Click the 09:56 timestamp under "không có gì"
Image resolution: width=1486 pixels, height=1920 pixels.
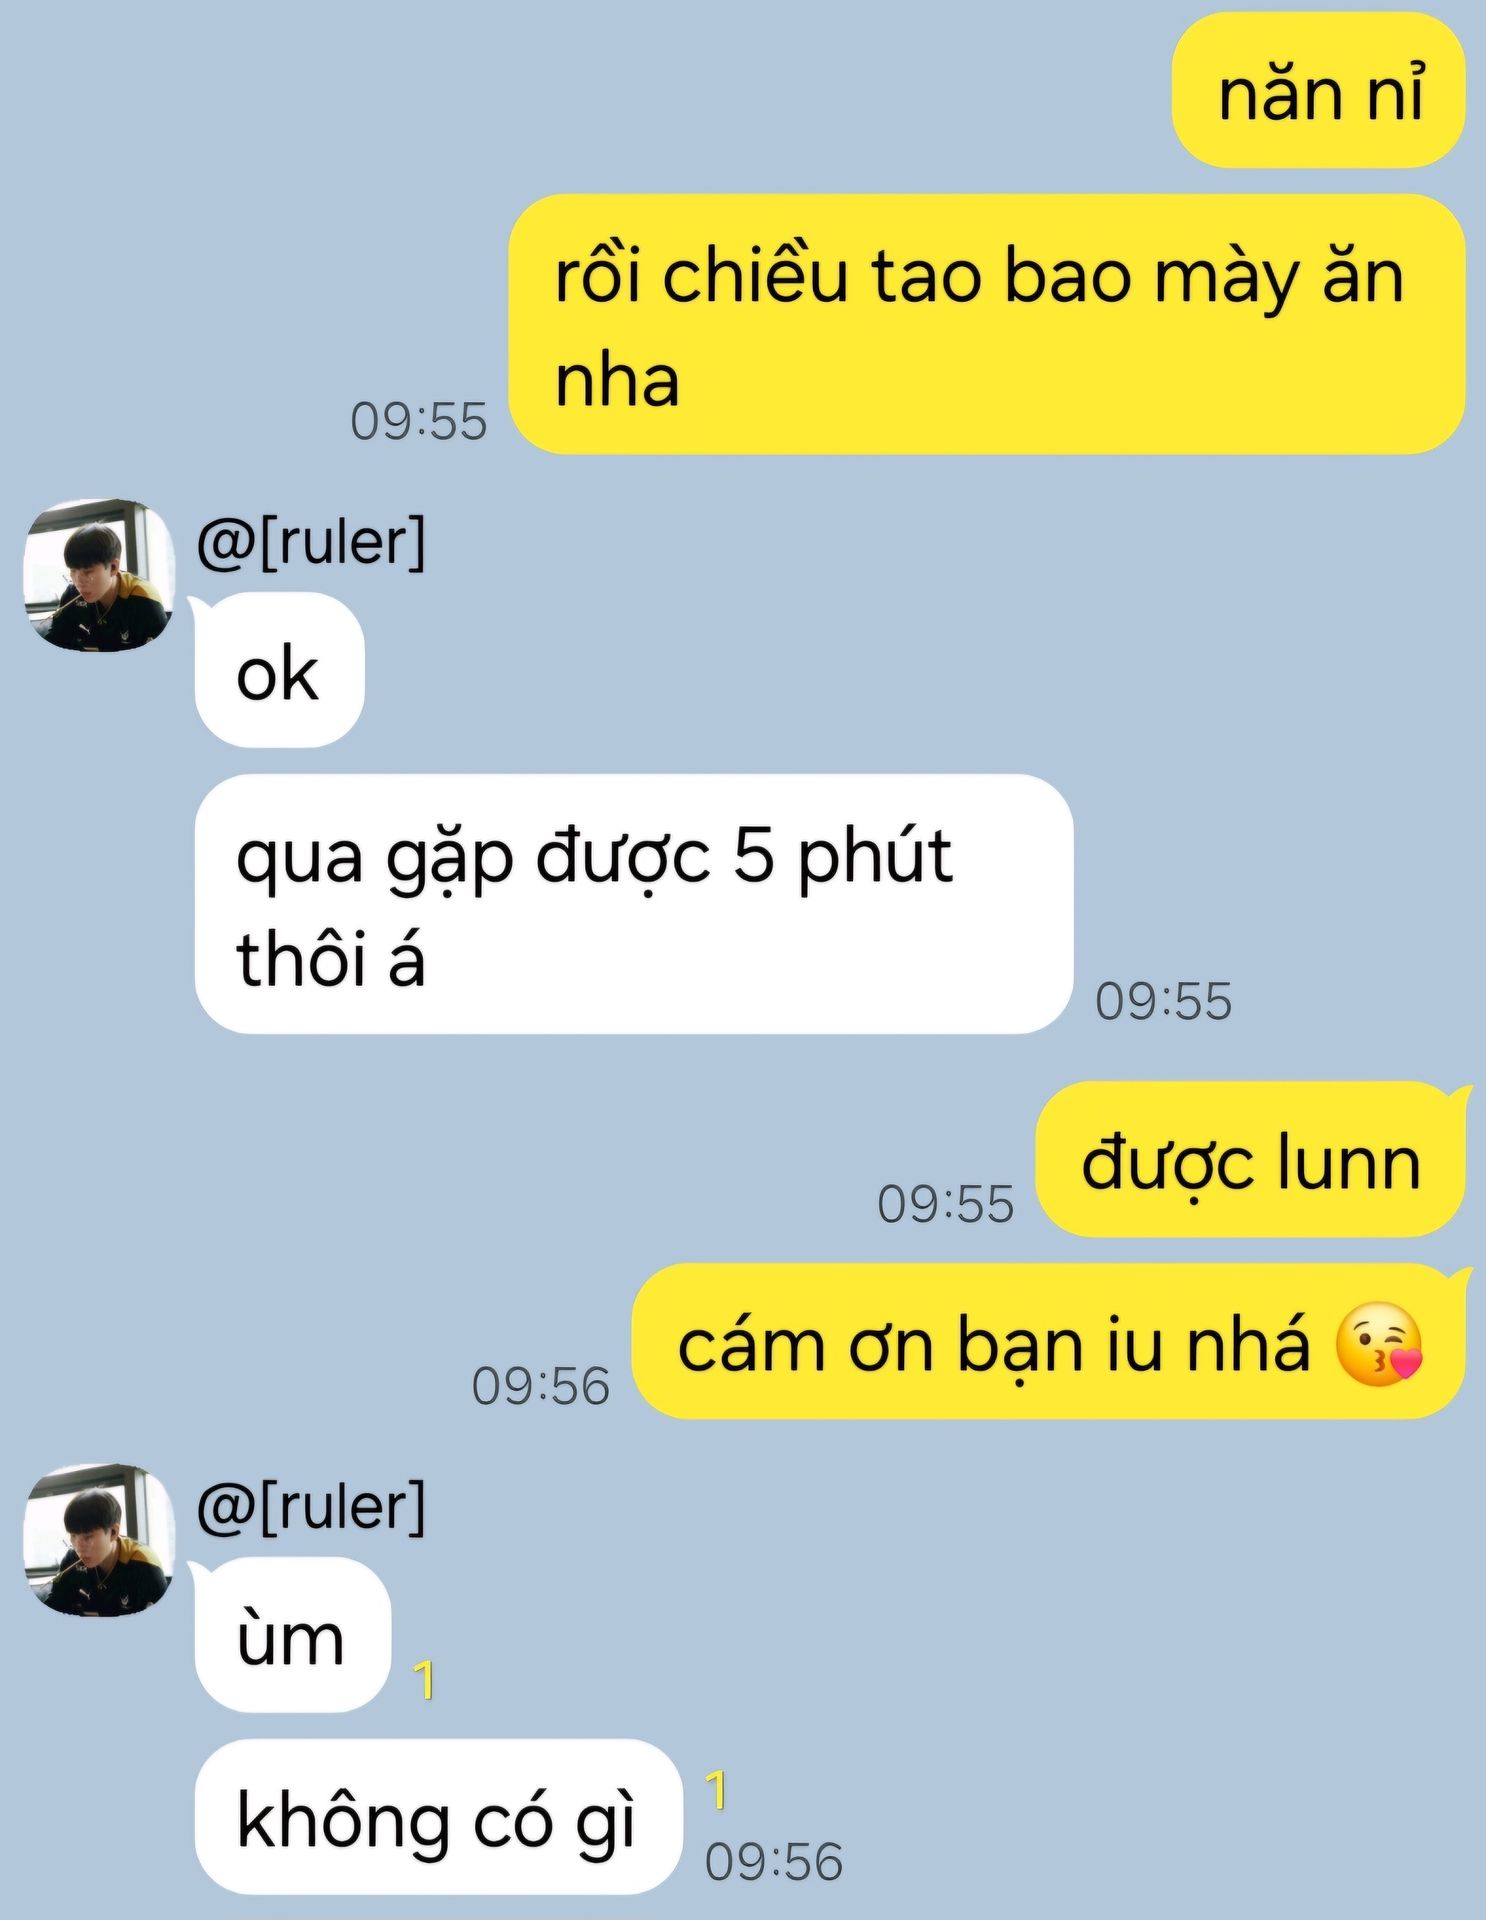(774, 1862)
